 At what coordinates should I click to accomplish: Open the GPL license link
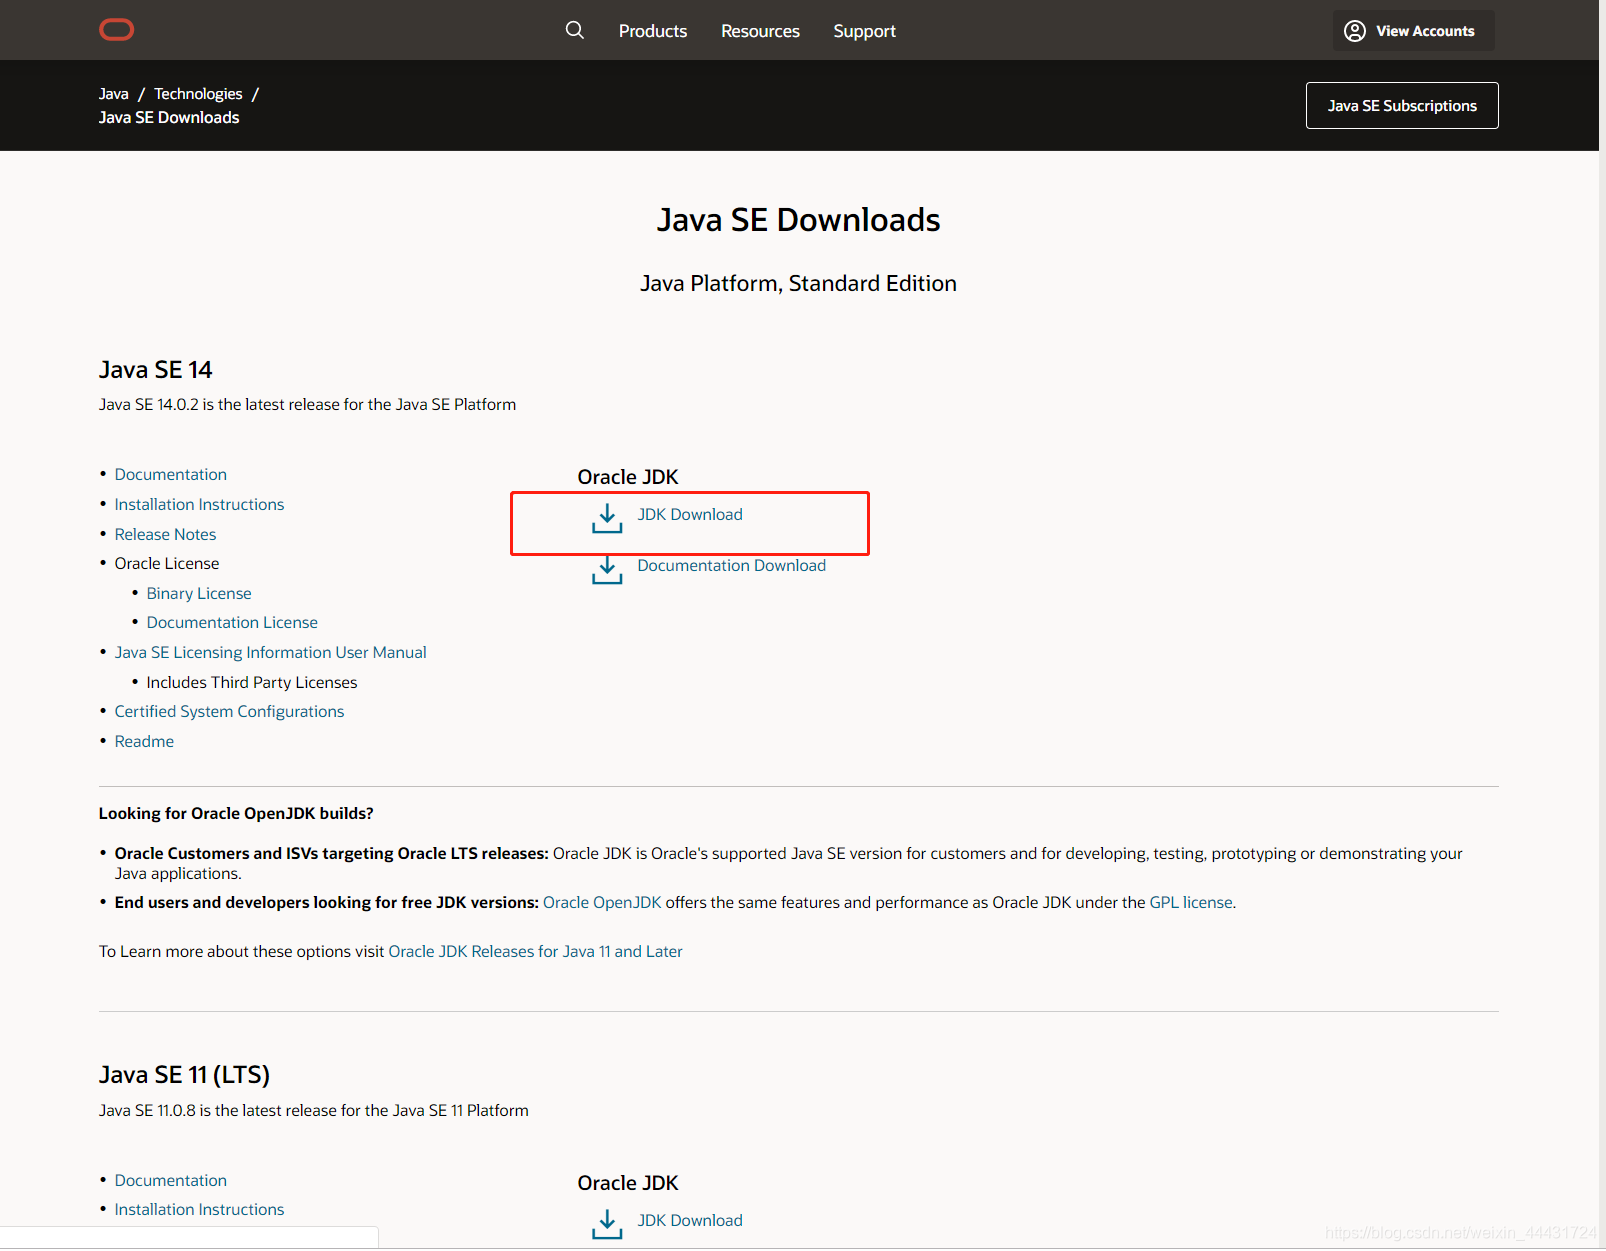point(1190,901)
